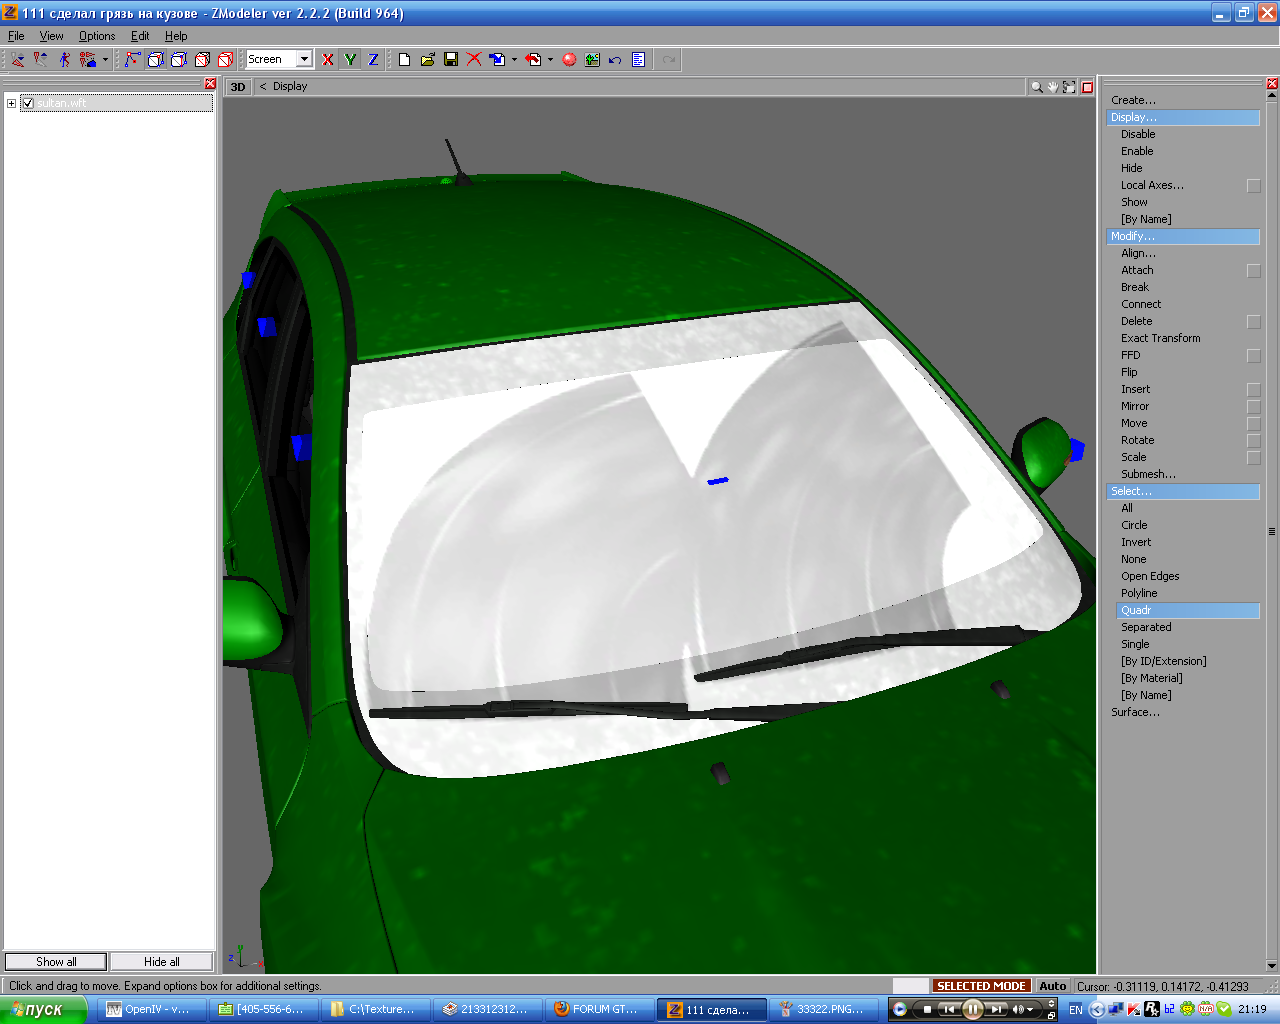Image resolution: width=1280 pixels, height=1024 pixels.
Task: Choose Rotate under Modify commands
Action: (x=1137, y=440)
